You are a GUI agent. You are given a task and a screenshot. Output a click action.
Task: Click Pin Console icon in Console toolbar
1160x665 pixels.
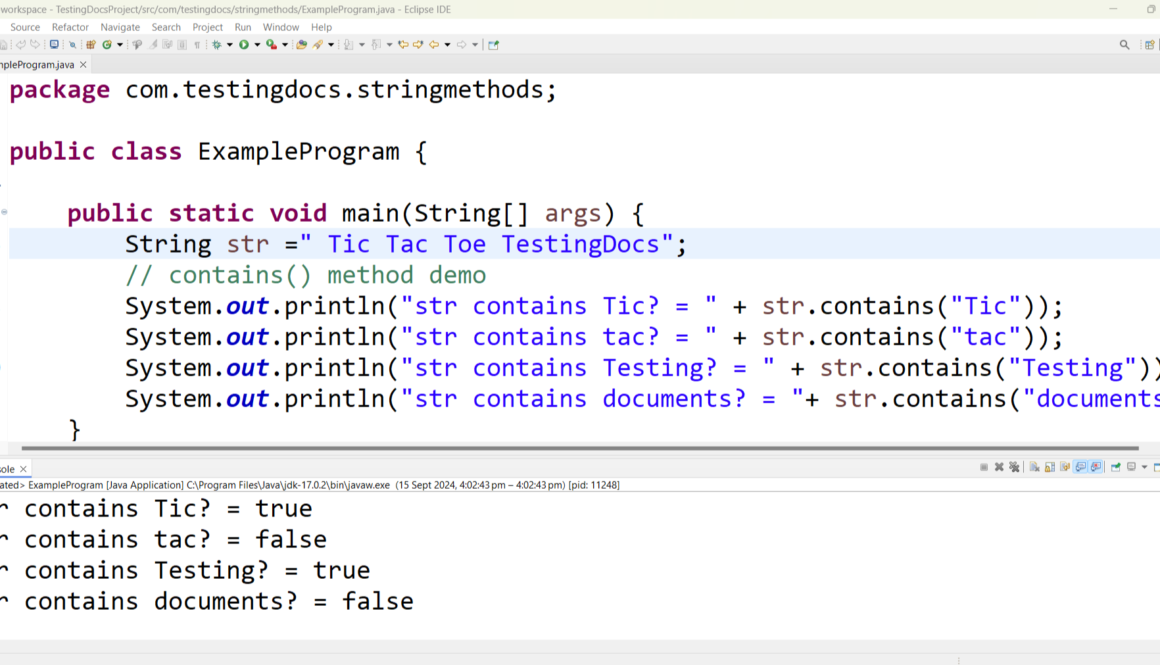click(1115, 467)
